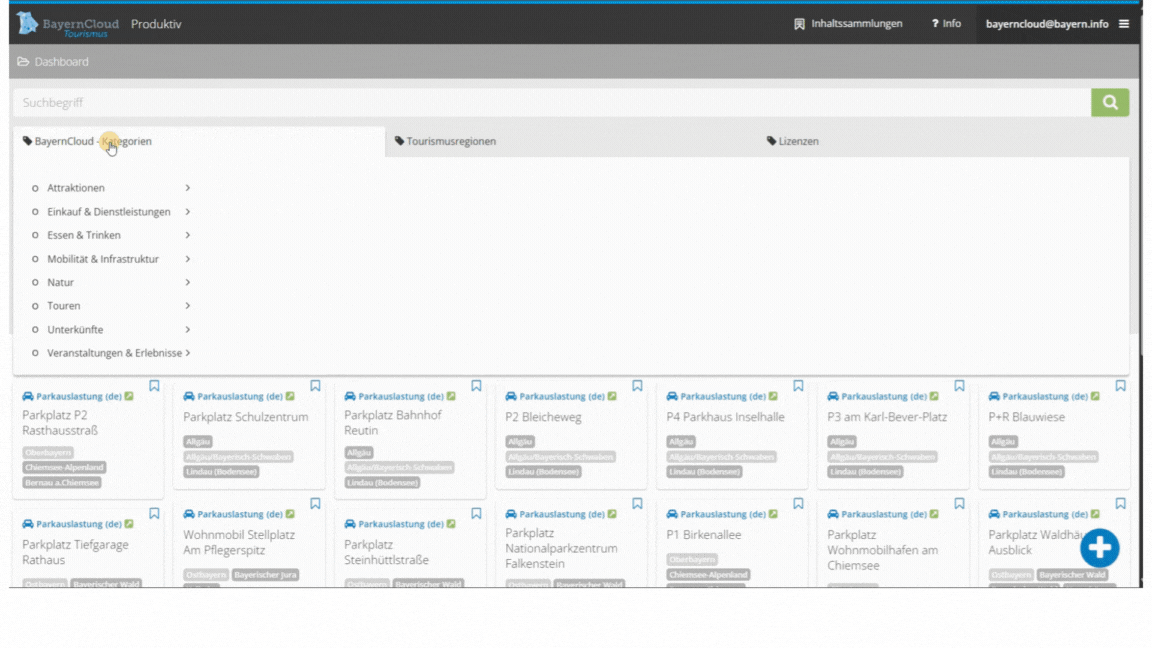
Task: Bookmark the Parkplatz Nationalparkzentrum Falkenstein card
Action: (x=637, y=504)
